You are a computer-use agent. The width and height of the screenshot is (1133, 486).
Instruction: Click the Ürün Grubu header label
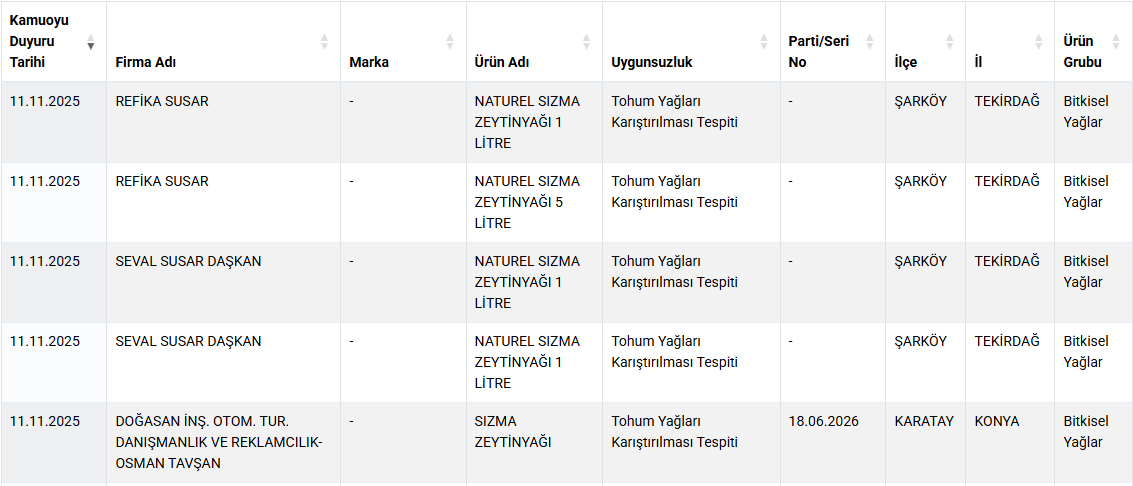pyautogui.click(x=1082, y=51)
